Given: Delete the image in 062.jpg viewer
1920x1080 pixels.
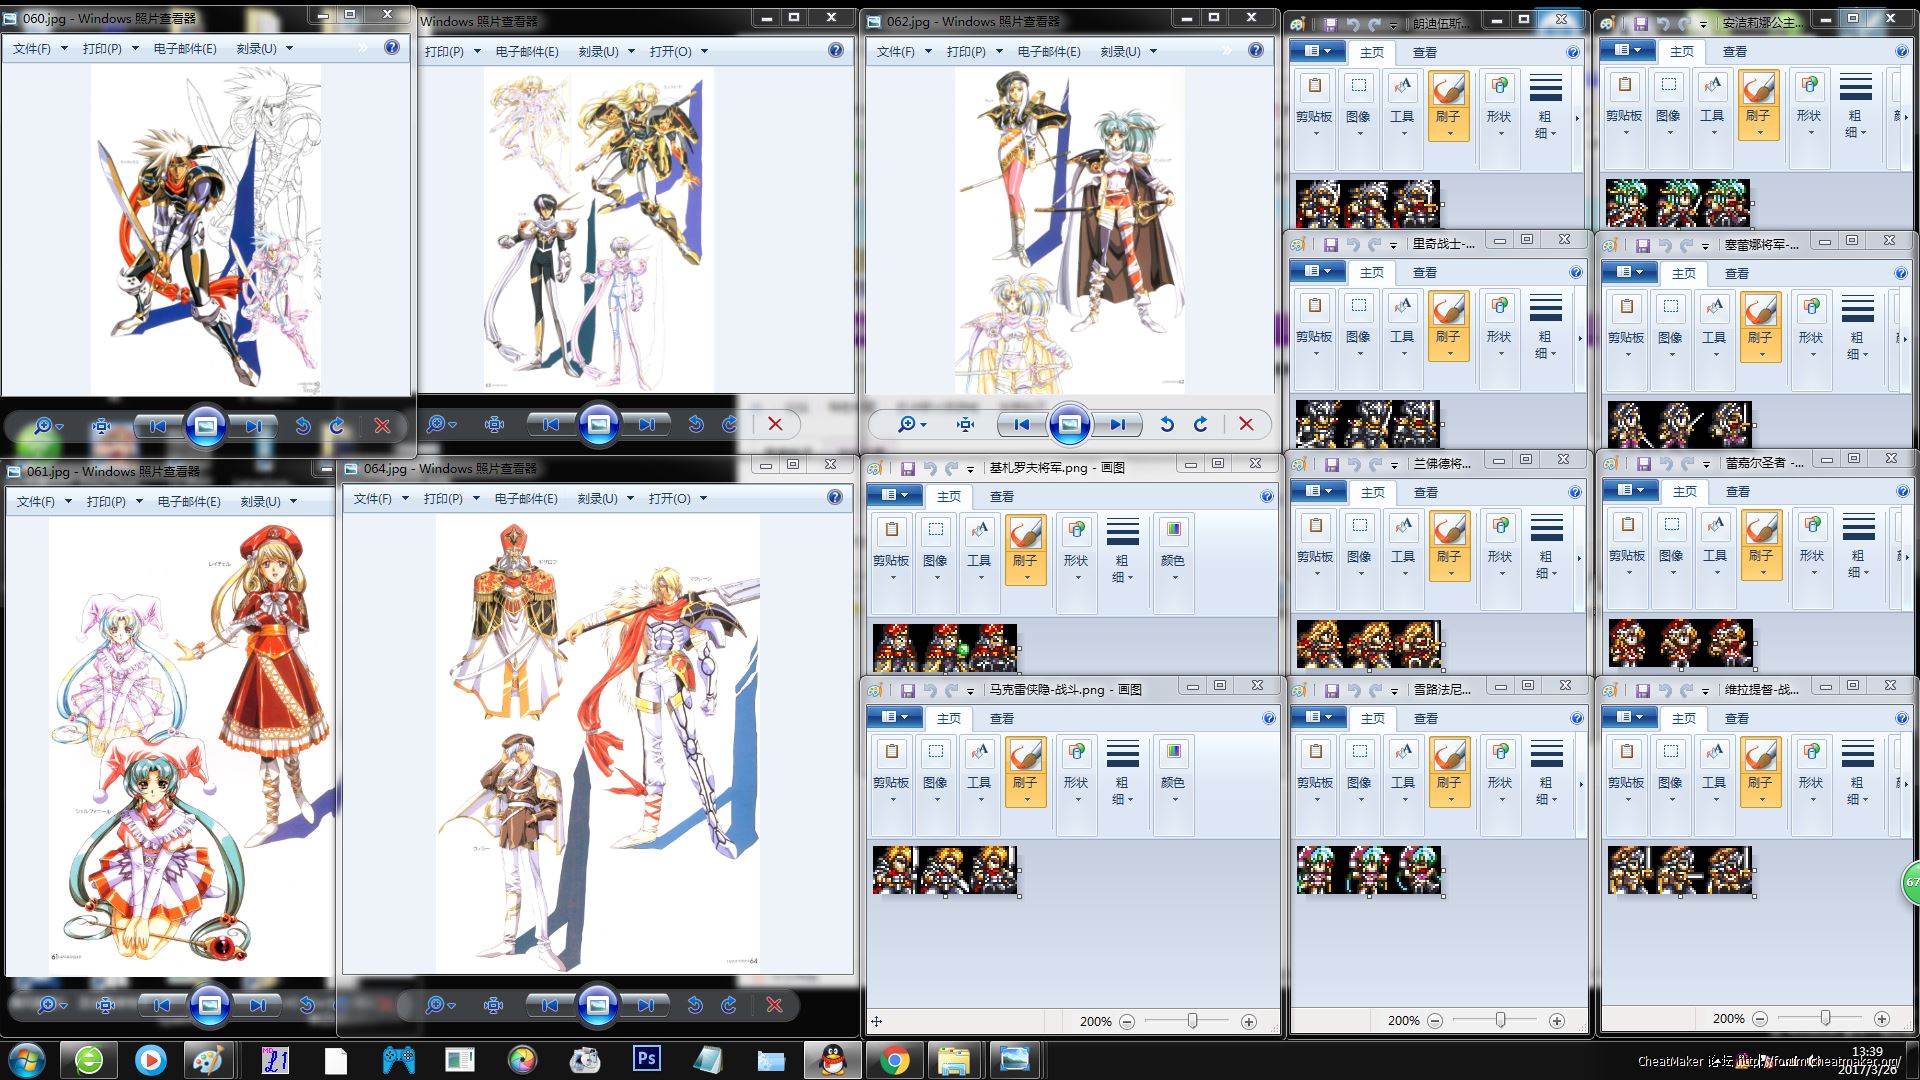Looking at the screenshot, I should click(x=1246, y=424).
